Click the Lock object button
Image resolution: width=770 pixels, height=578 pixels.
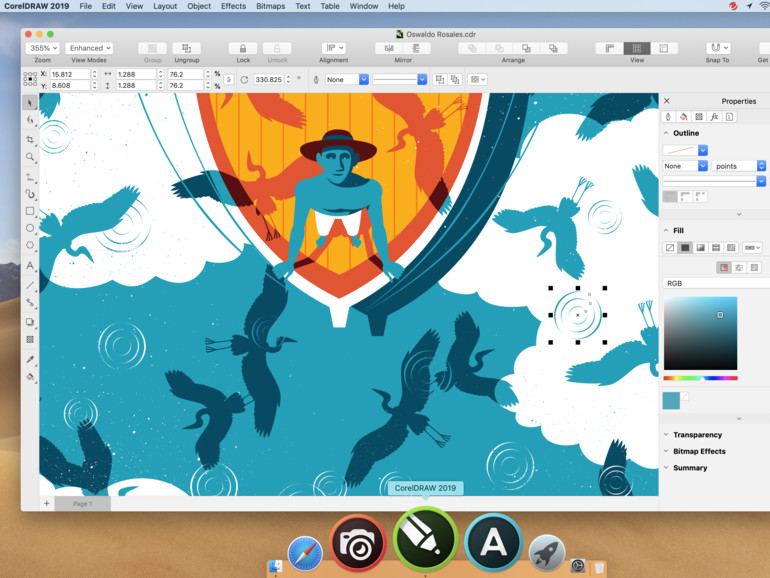[243, 48]
